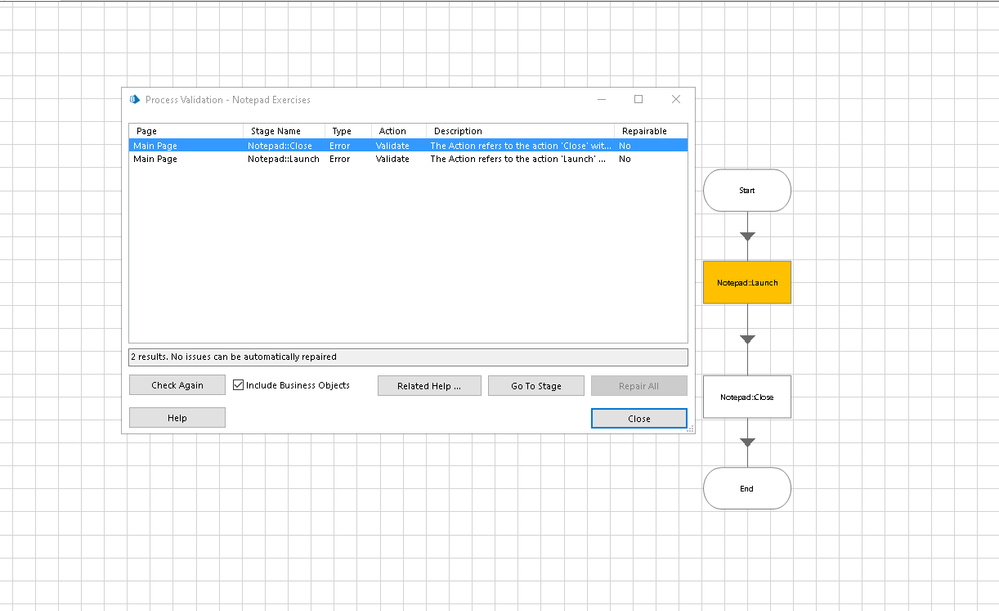Select the End stage in the flowchart

[747, 489]
